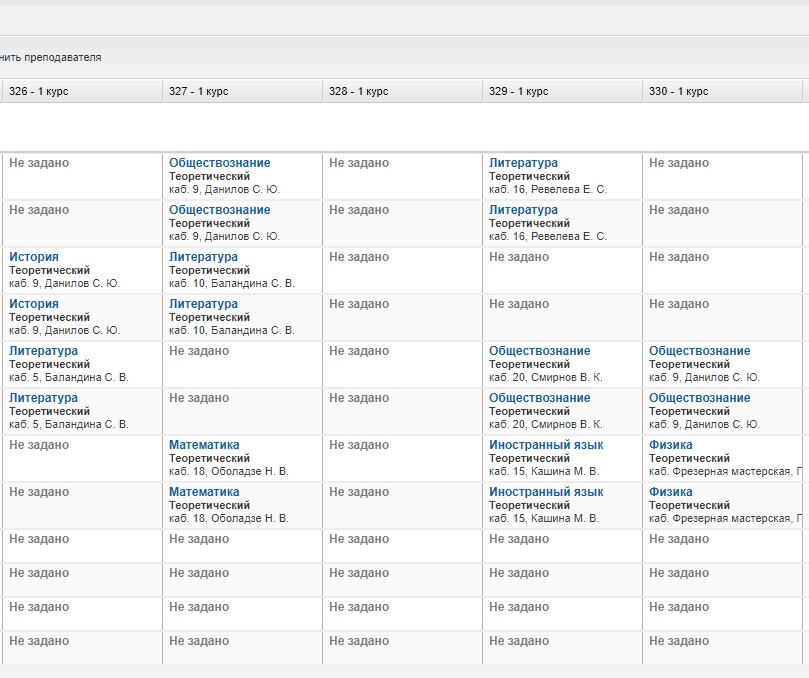The height and width of the screenshot is (678, 809).
Task: Select the '326 - 1 курс' column header
Action: (x=39, y=91)
